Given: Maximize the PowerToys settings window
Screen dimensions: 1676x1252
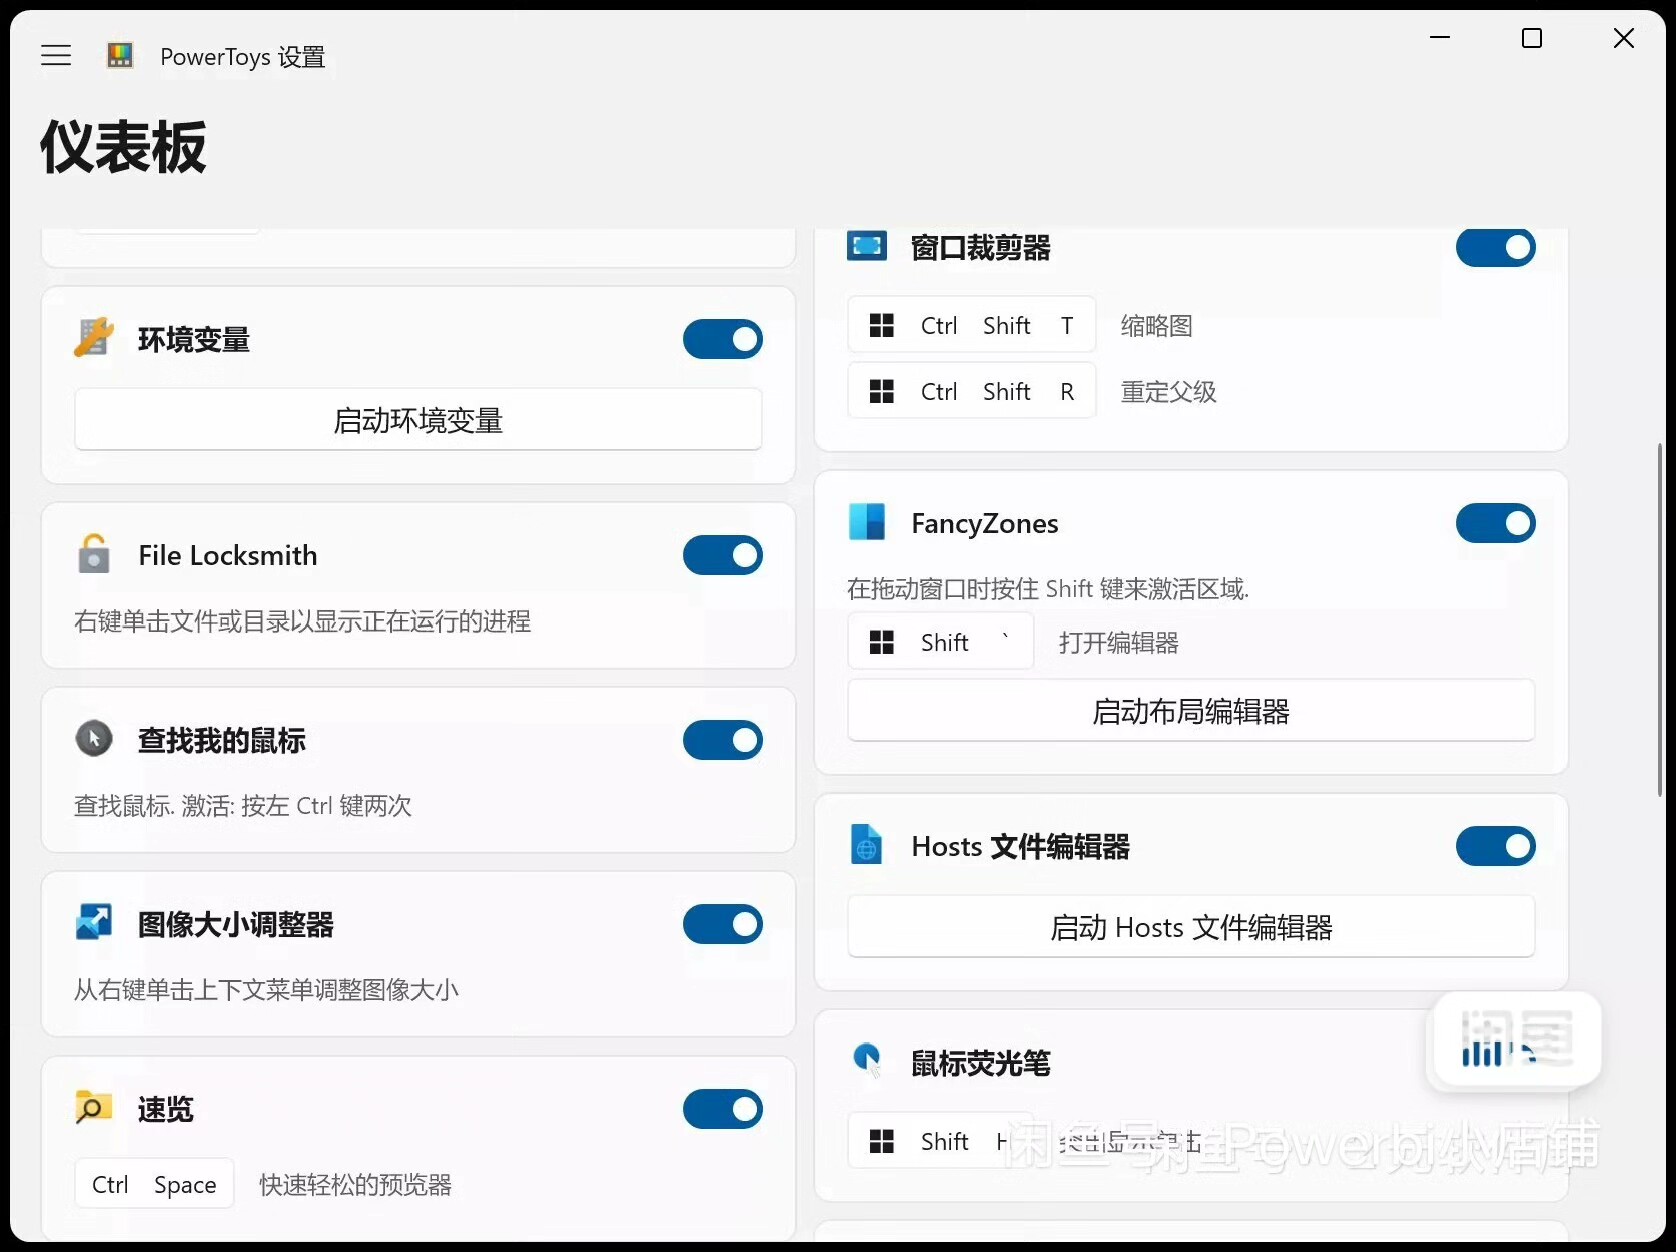Looking at the screenshot, I should [x=1532, y=38].
